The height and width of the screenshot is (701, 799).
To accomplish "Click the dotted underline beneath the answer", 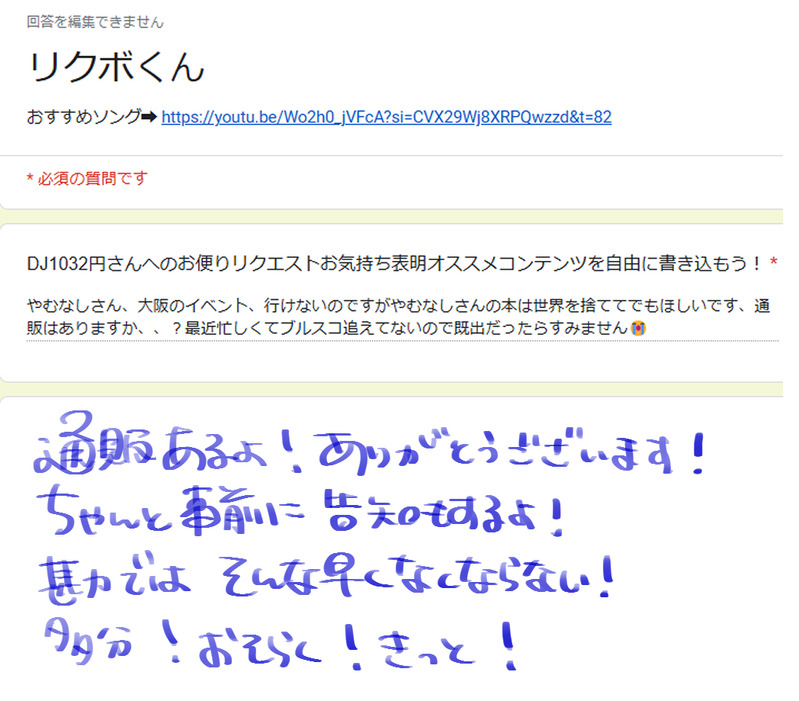I will [x=403, y=340].
